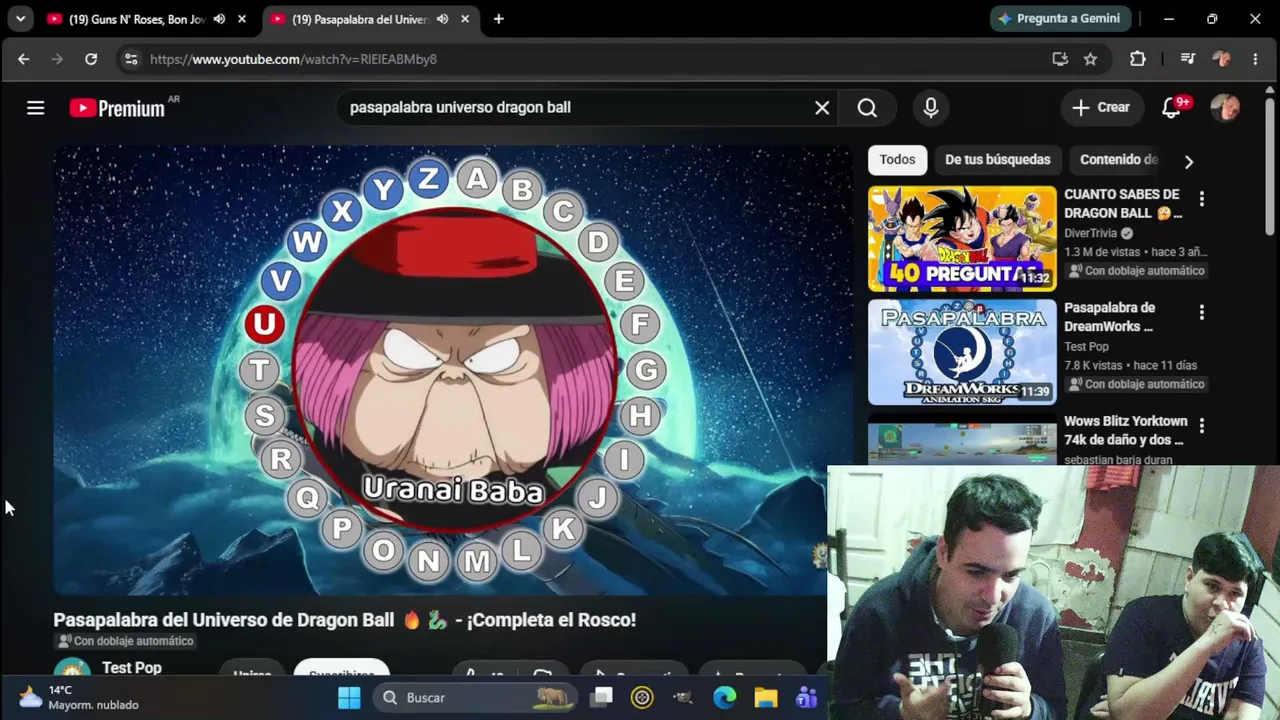The image size is (1280, 720).
Task: Bookmark this page with the star
Action: click(x=1091, y=59)
